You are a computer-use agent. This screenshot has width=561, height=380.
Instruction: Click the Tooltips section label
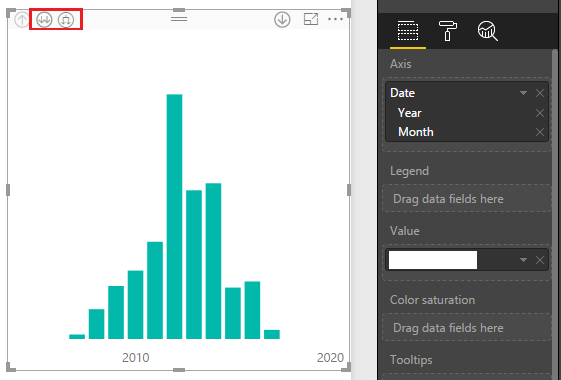411,360
